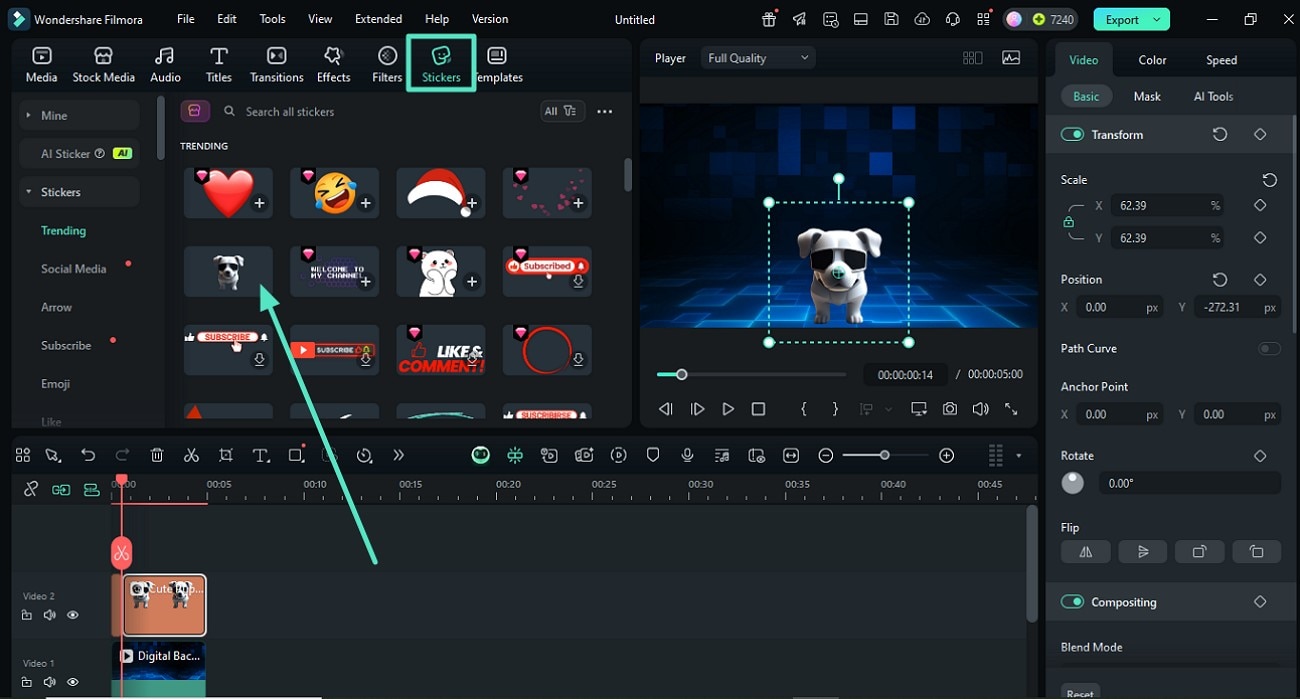Choose the crop tool in timeline toolbar
Viewport: 1300px width, 699px height.
coord(226,455)
